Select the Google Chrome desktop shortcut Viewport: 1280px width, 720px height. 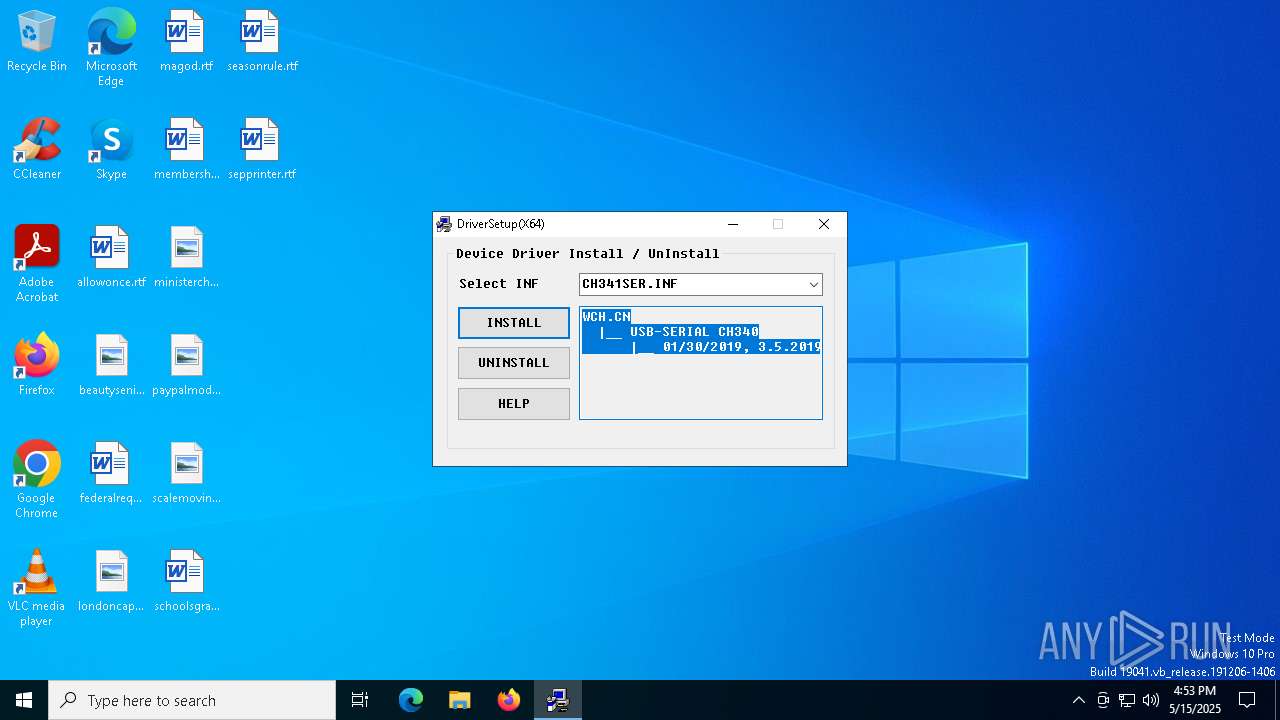(x=37, y=480)
